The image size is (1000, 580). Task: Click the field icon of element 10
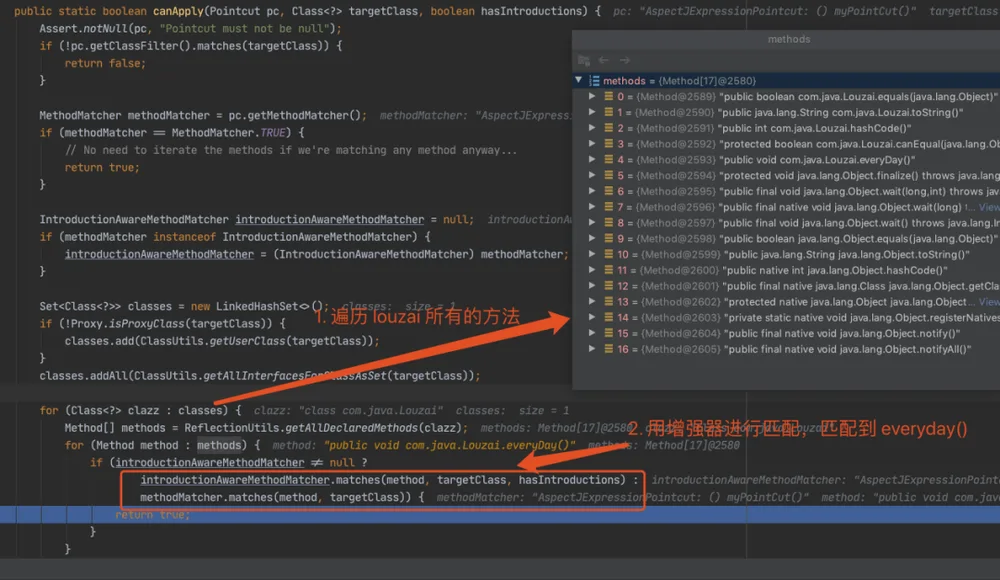(x=608, y=254)
